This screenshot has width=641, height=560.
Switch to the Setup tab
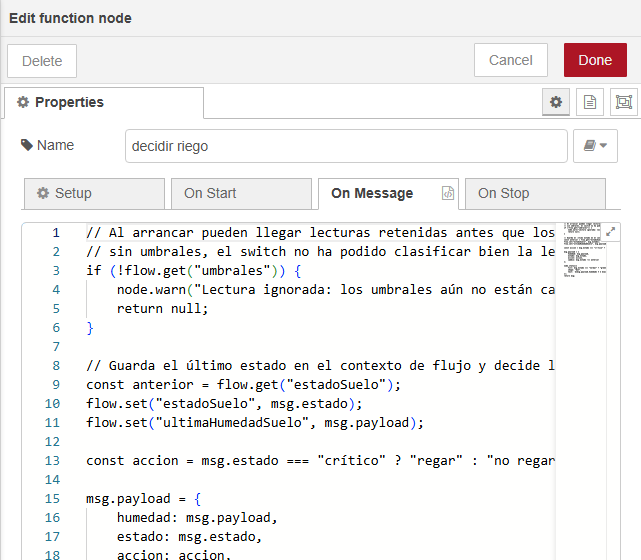pos(94,193)
